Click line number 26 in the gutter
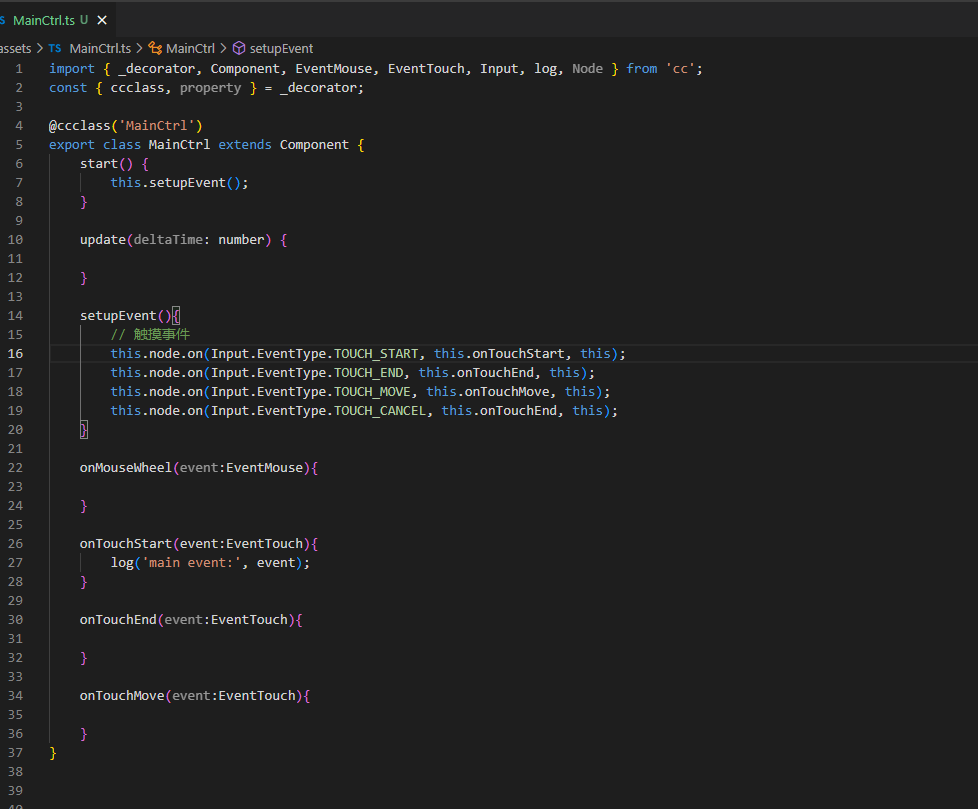The height and width of the screenshot is (809, 978). pyautogui.click(x=16, y=544)
